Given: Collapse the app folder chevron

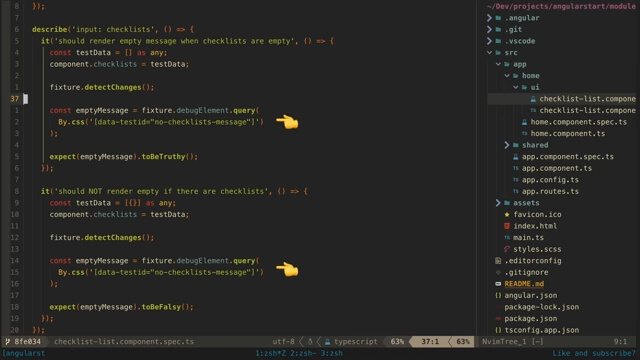Looking at the screenshot, I should pyautogui.click(x=498, y=64).
